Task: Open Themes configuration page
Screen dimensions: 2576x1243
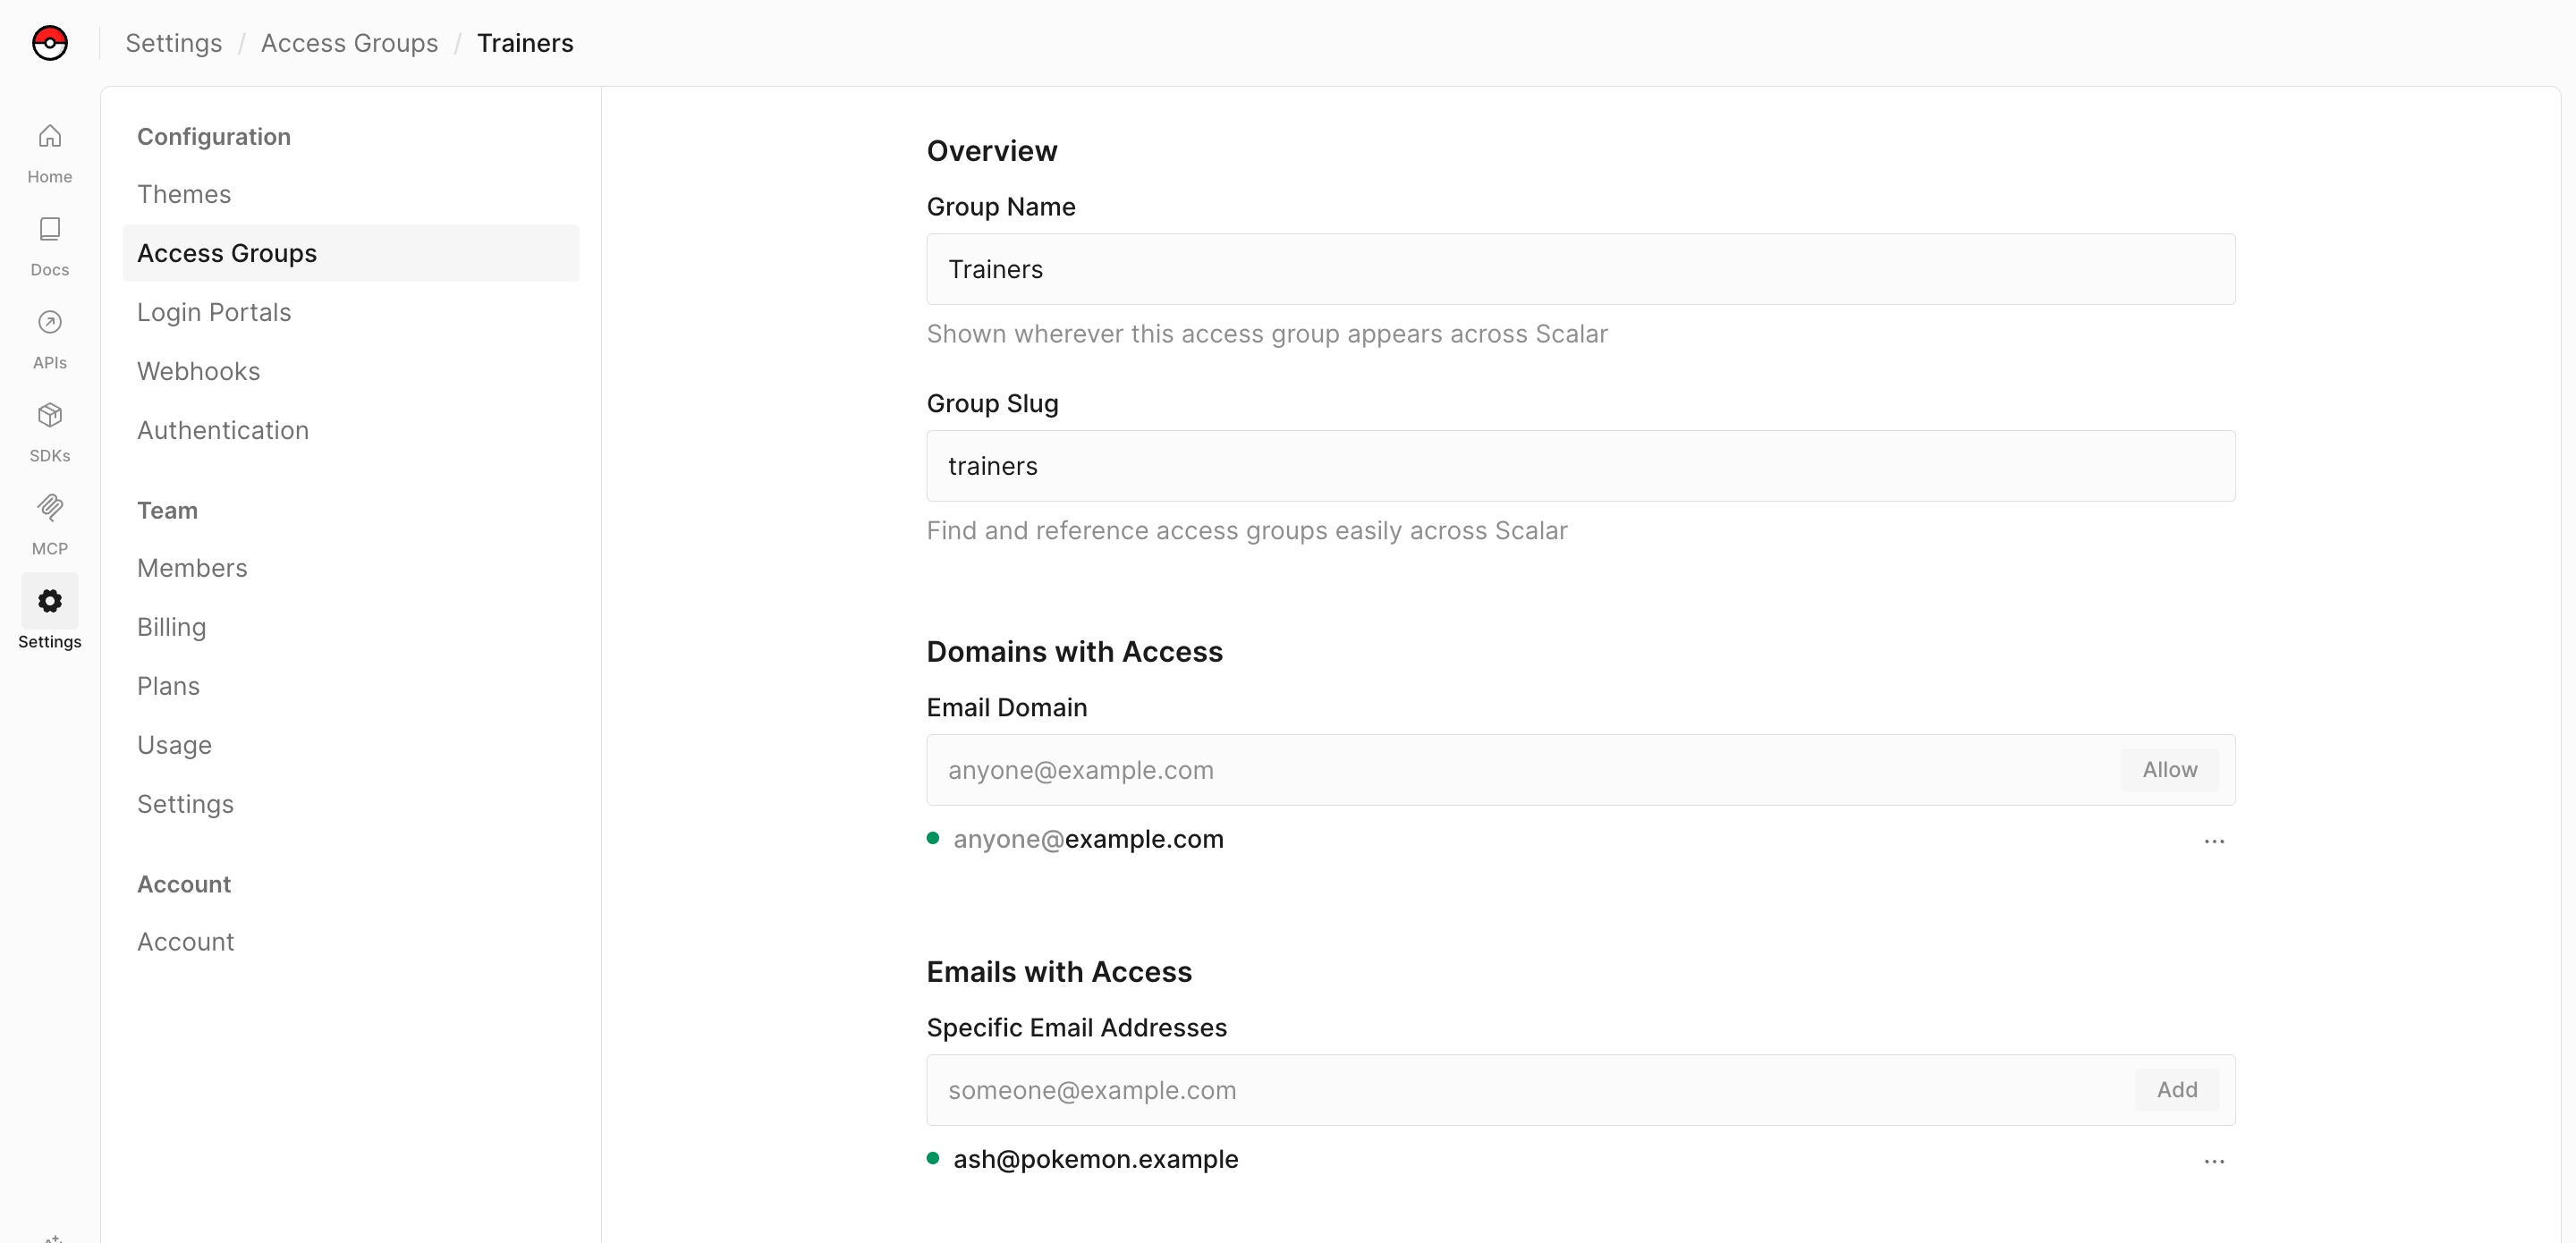Action: point(350,194)
